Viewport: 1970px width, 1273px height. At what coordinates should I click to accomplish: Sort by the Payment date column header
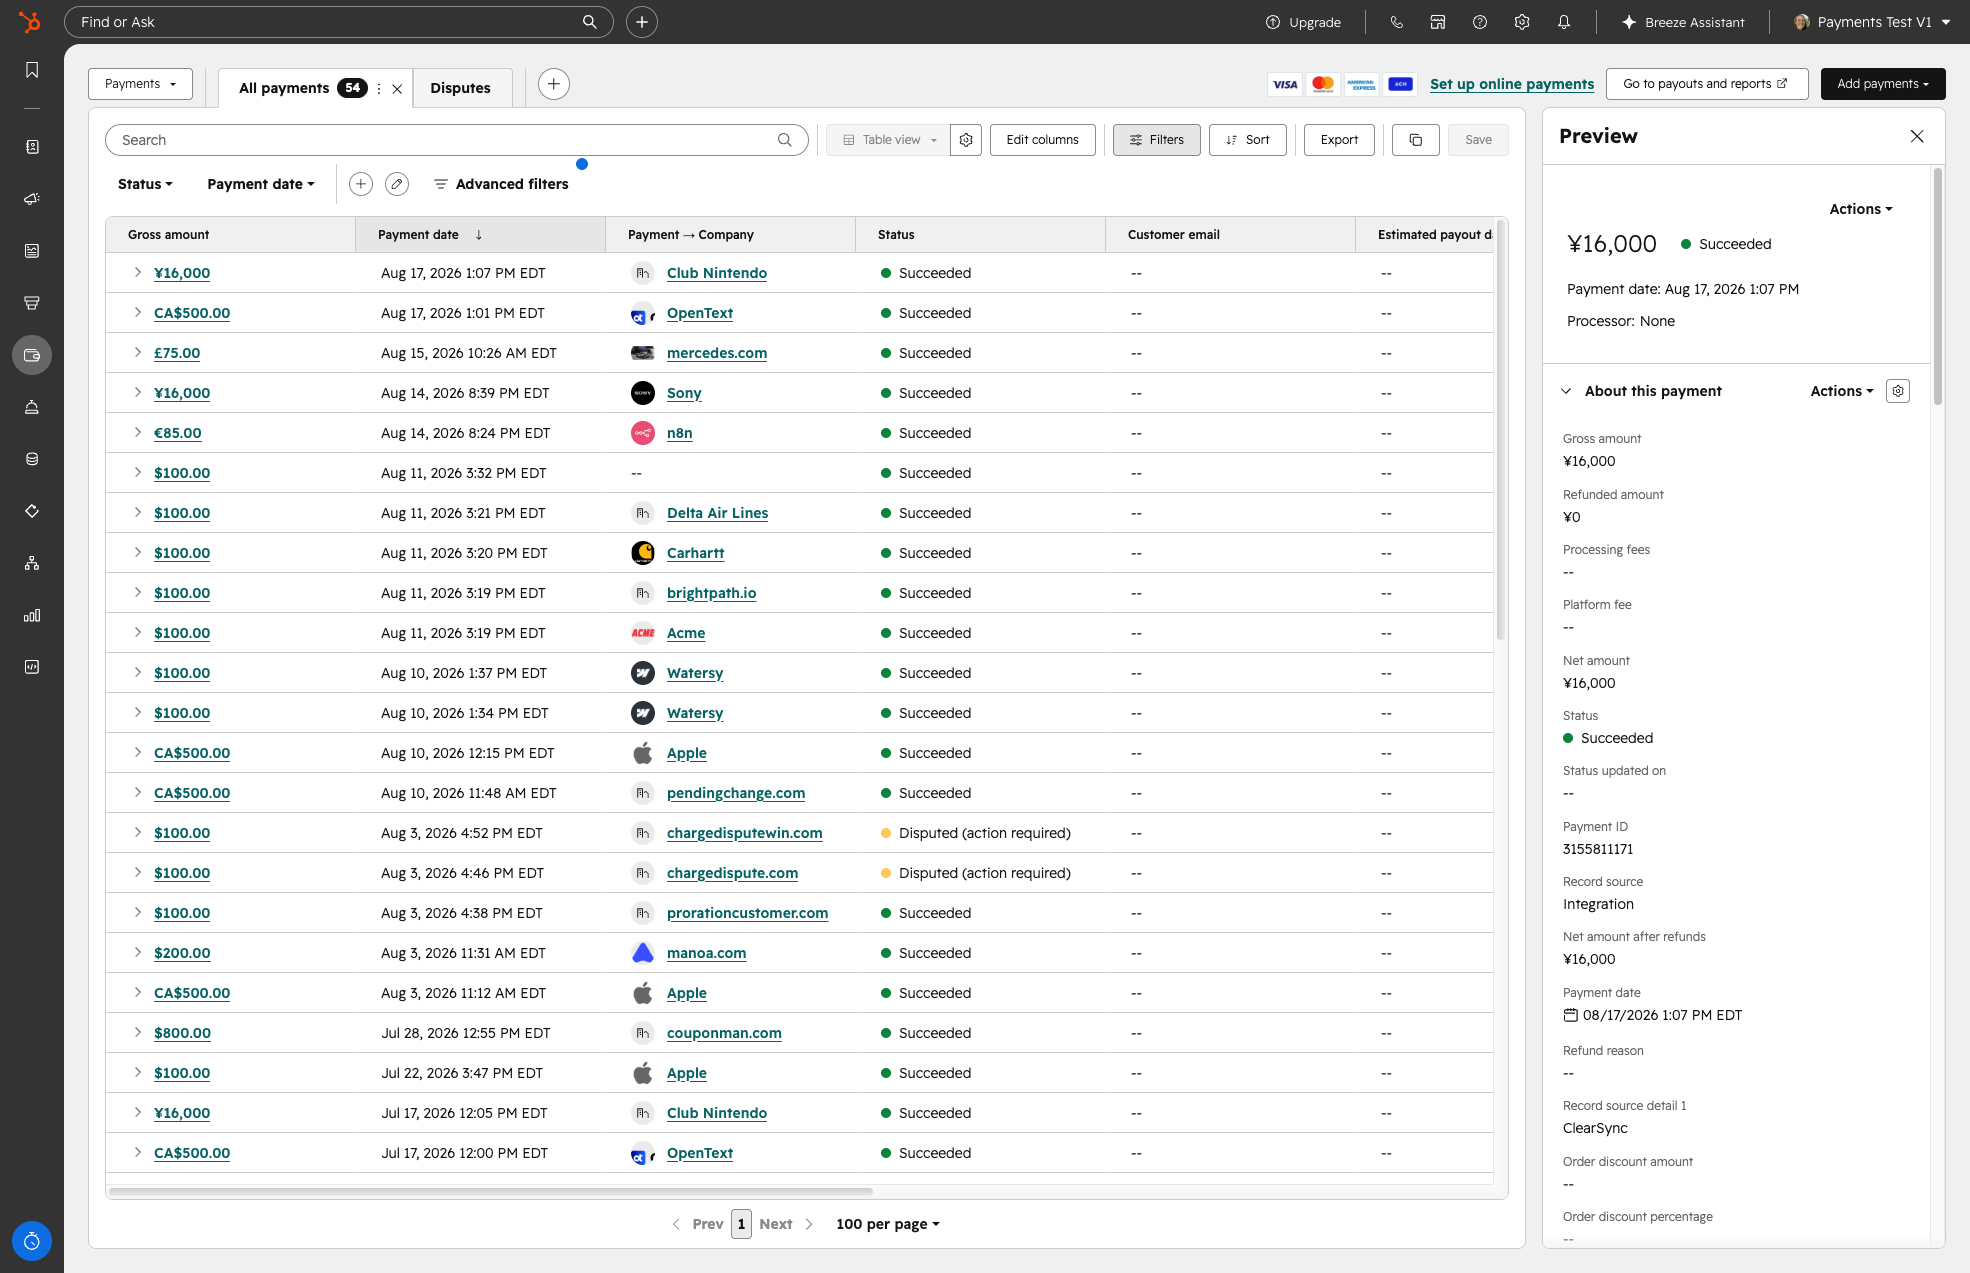[480, 235]
